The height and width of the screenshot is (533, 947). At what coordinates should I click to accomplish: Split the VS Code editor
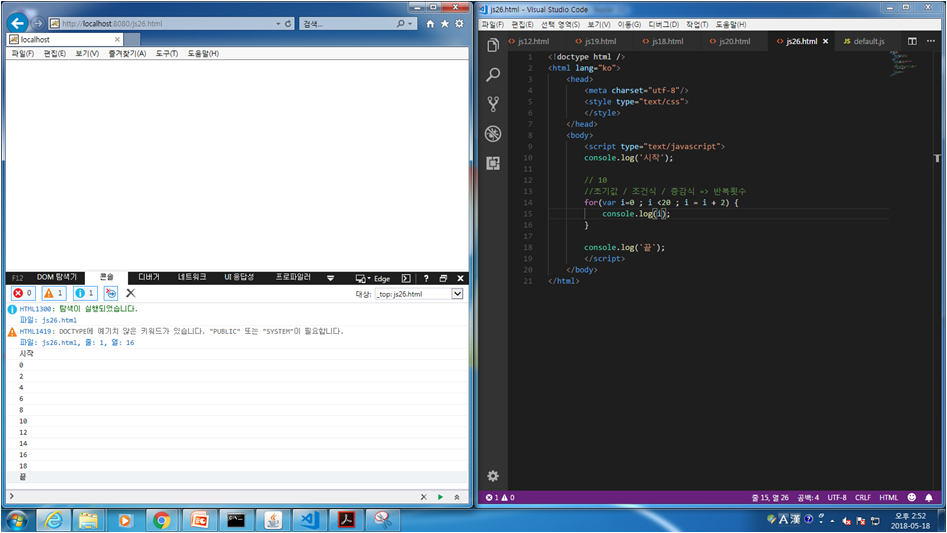pos(912,41)
